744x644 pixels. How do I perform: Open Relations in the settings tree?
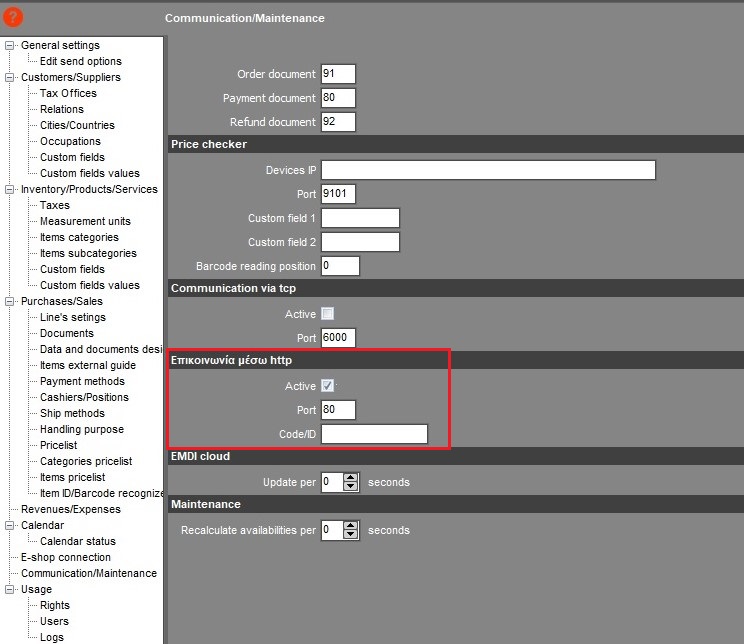point(62,109)
